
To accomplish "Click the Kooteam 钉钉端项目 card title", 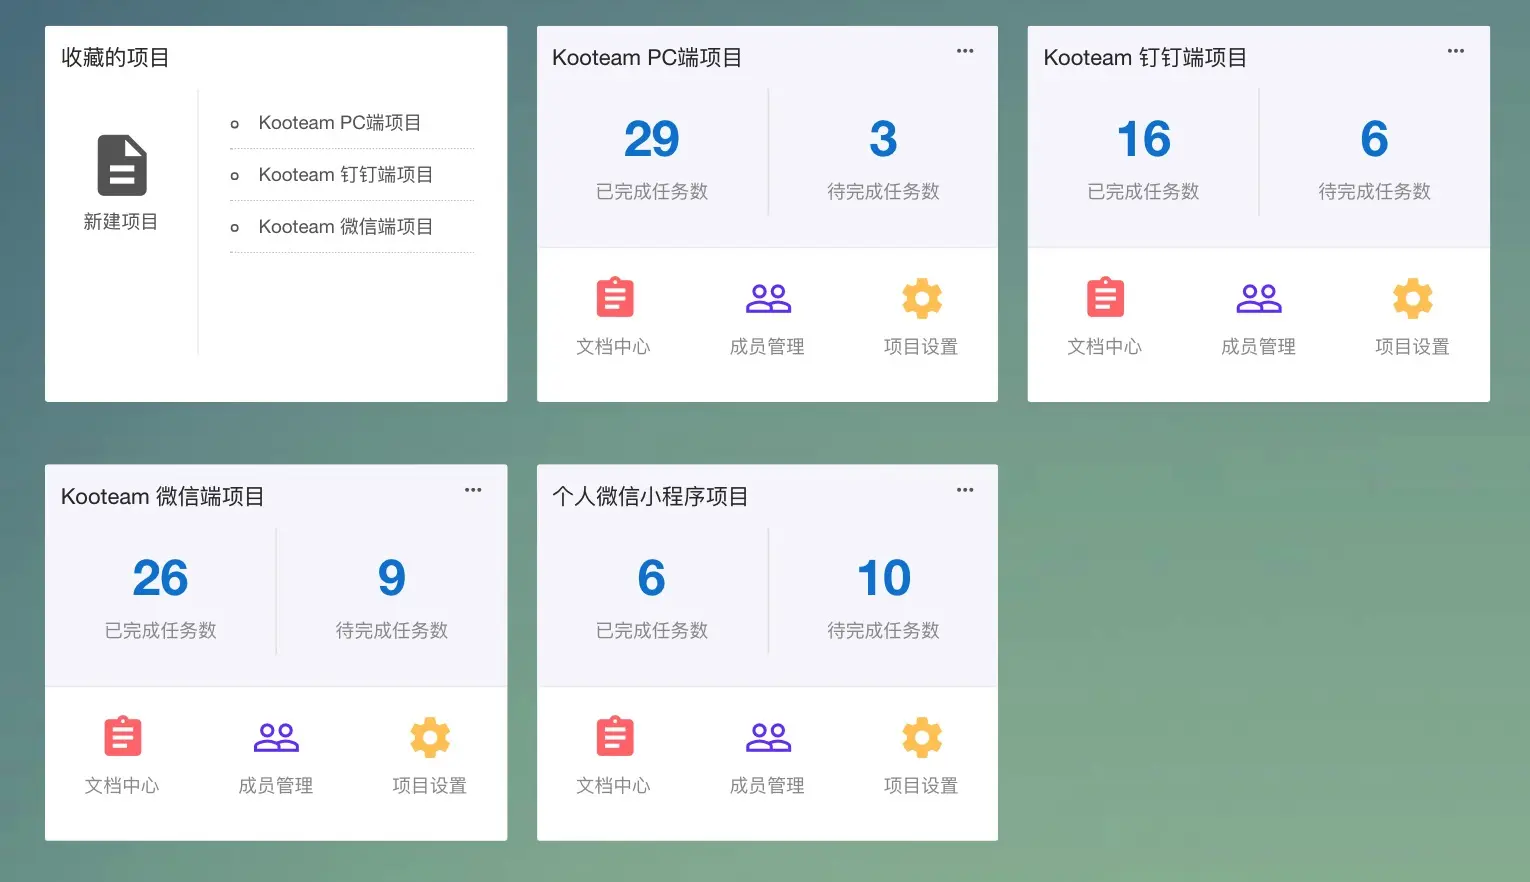I will pos(1145,58).
